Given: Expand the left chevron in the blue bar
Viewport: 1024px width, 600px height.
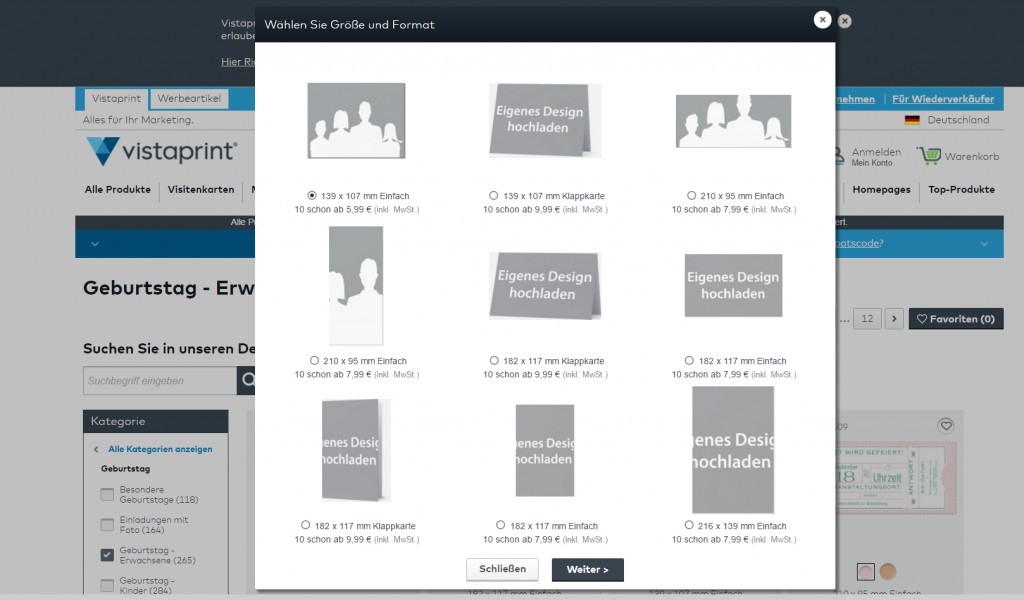Looking at the screenshot, I should click(x=95, y=244).
